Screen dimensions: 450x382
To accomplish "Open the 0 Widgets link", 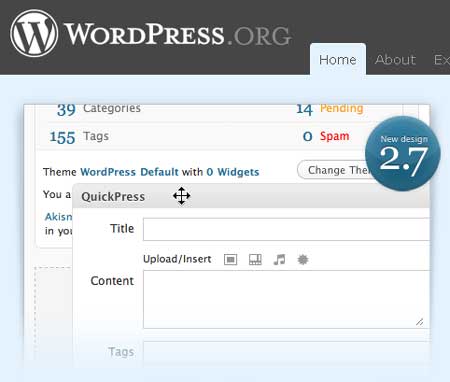I will tap(233, 172).
